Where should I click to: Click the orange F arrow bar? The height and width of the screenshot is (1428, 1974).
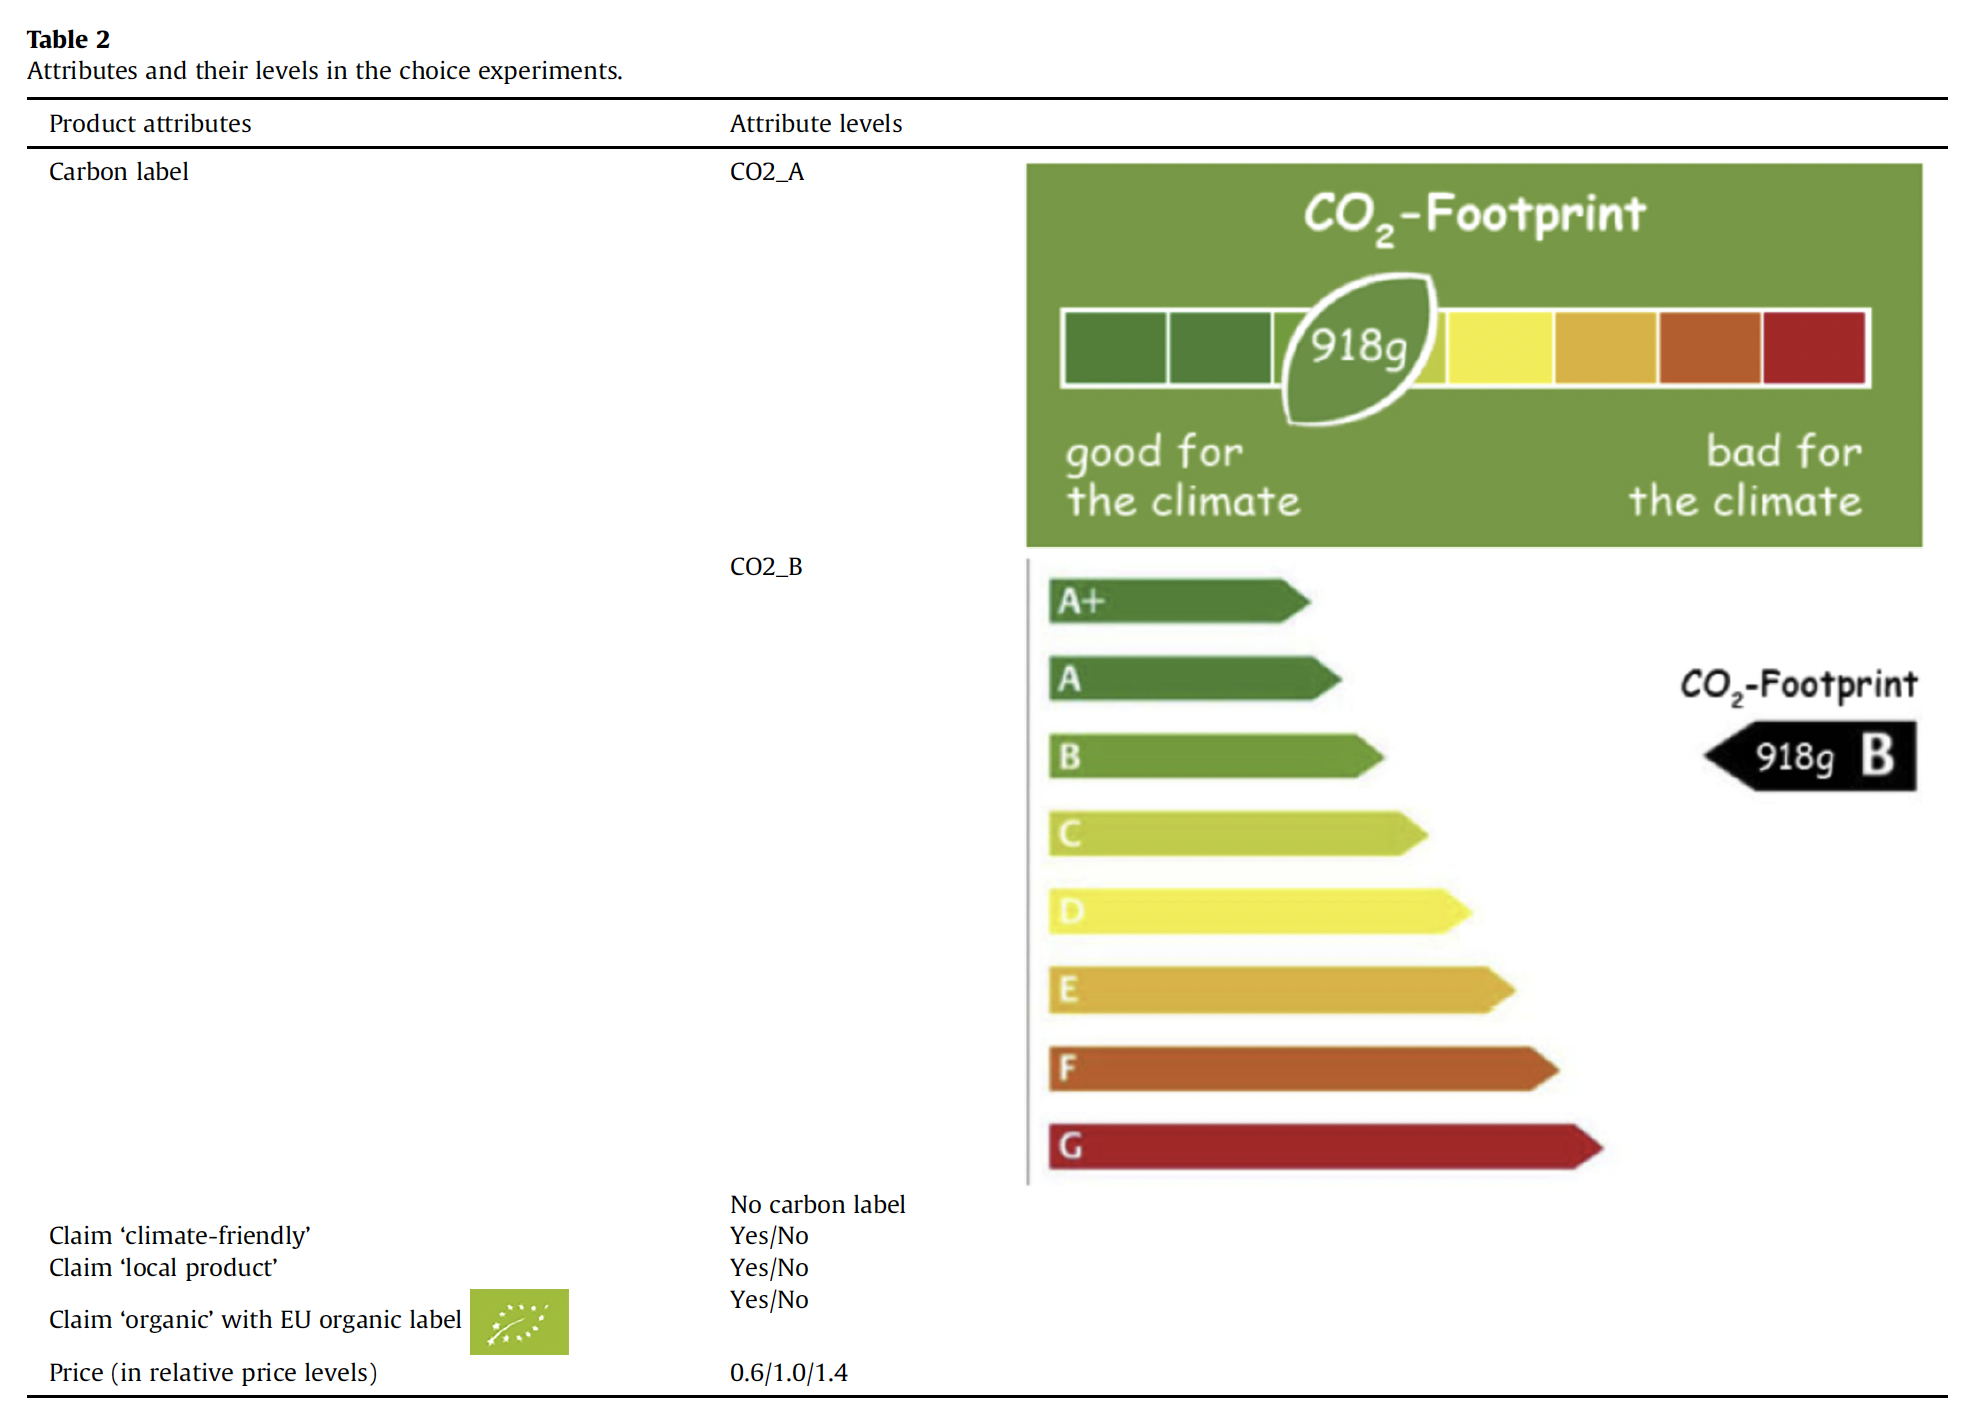(1301, 1069)
